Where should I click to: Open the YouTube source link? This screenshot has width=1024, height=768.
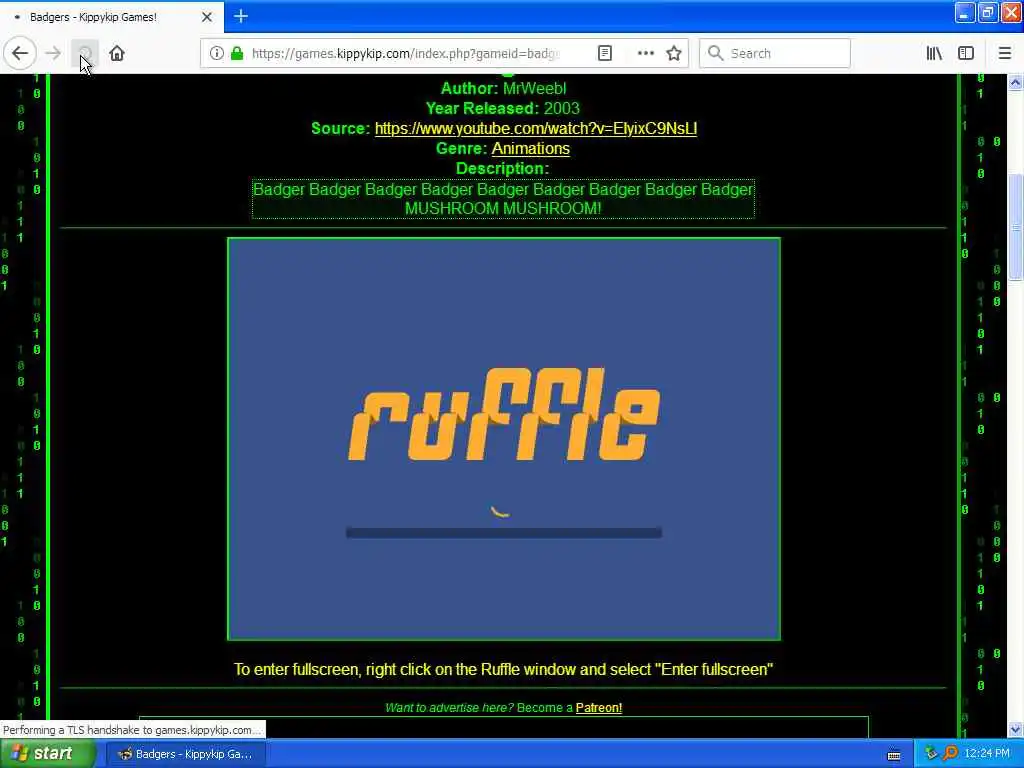536,129
